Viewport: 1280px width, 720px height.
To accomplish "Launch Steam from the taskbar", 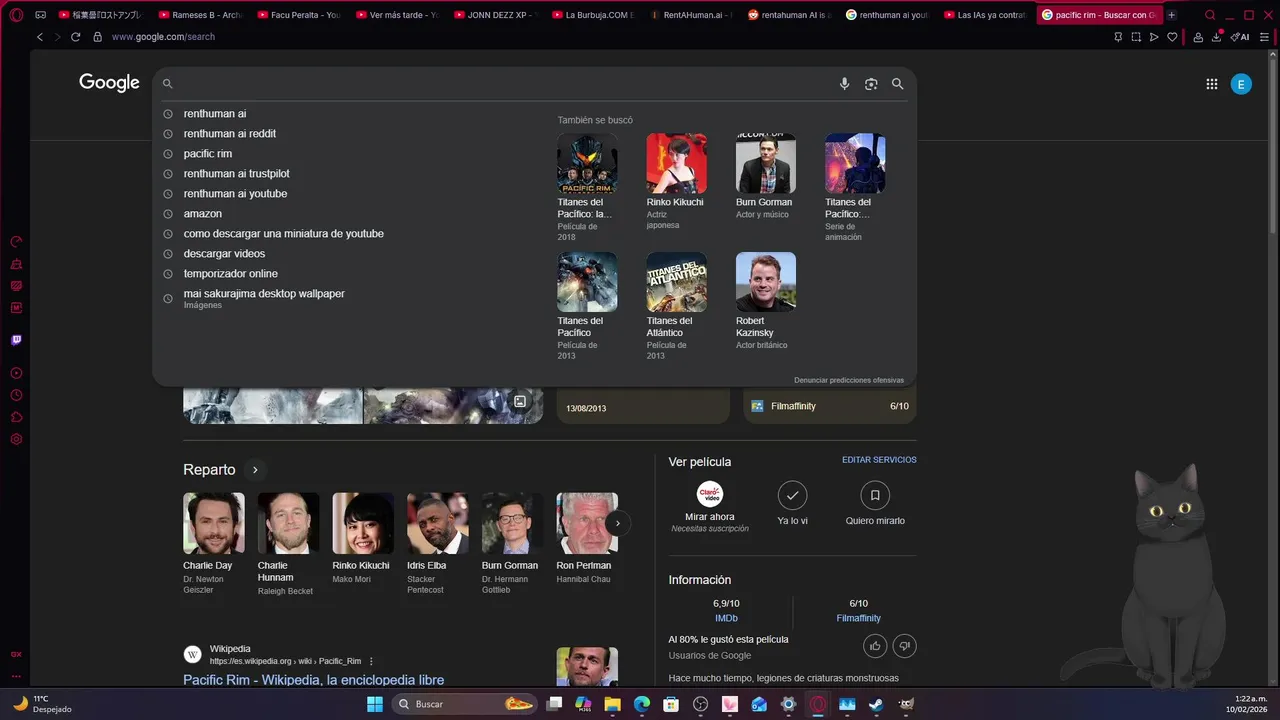I will [876, 704].
